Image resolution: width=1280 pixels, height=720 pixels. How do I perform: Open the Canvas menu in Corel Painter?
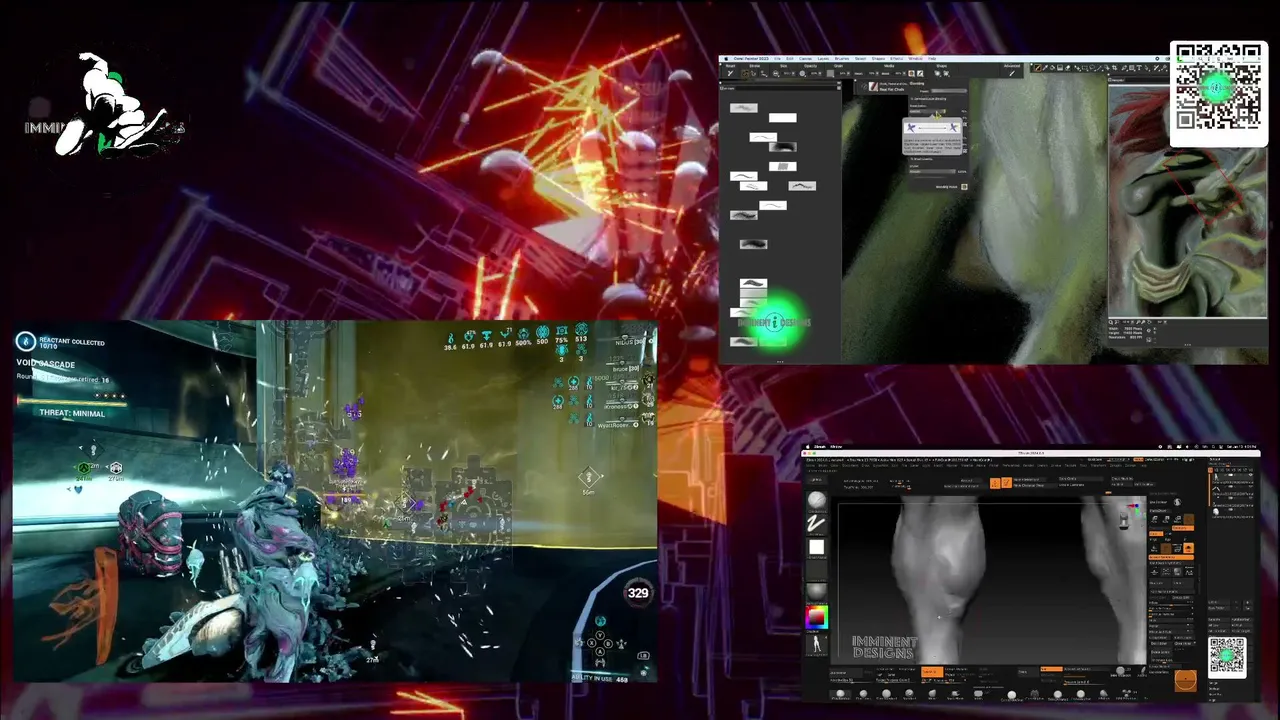pos(806,59)
